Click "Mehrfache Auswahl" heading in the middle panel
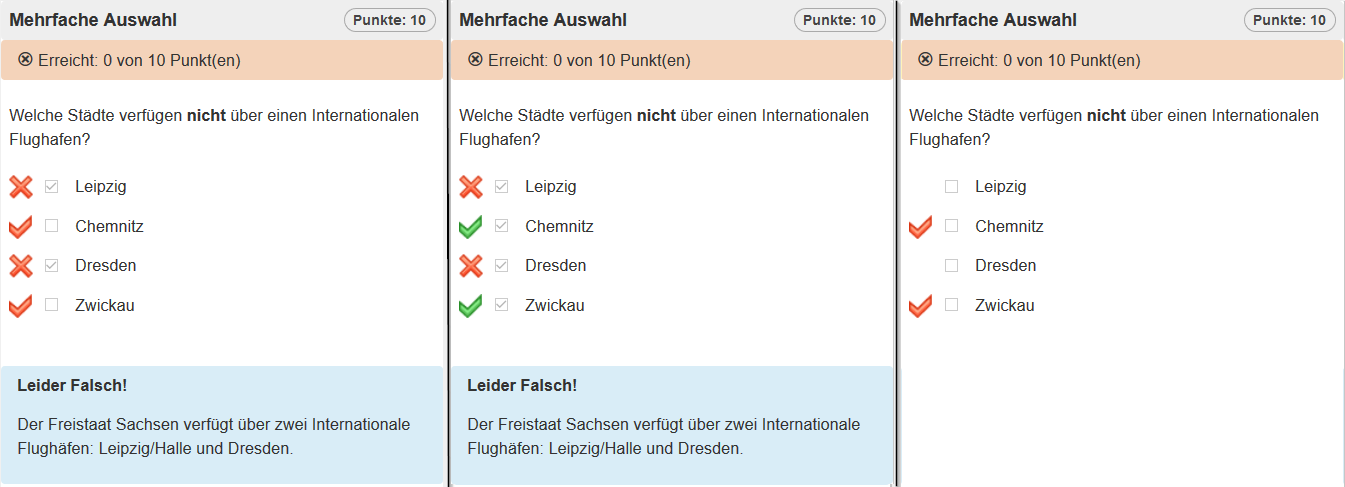Viewport: 1345px width, 487px height. click(x=543, y=20)
